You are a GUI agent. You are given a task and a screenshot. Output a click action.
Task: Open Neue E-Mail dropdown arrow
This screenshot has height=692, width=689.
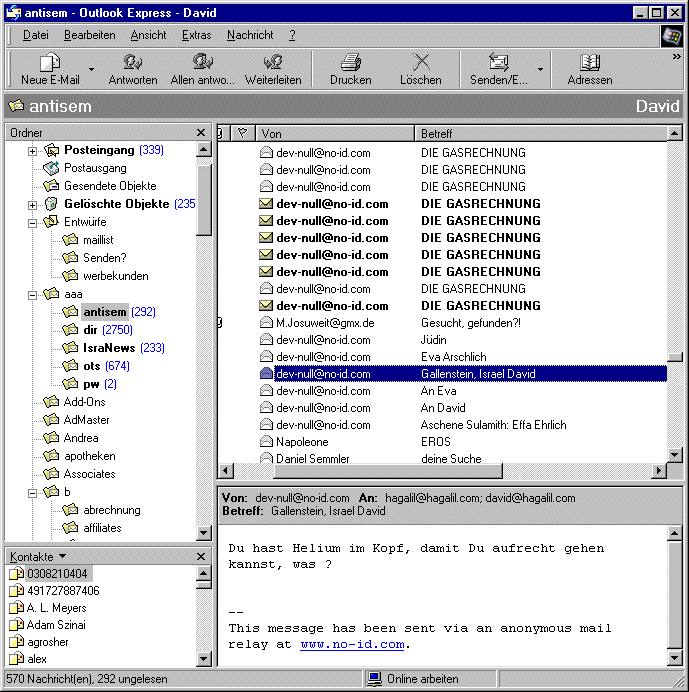pos(91,70)
